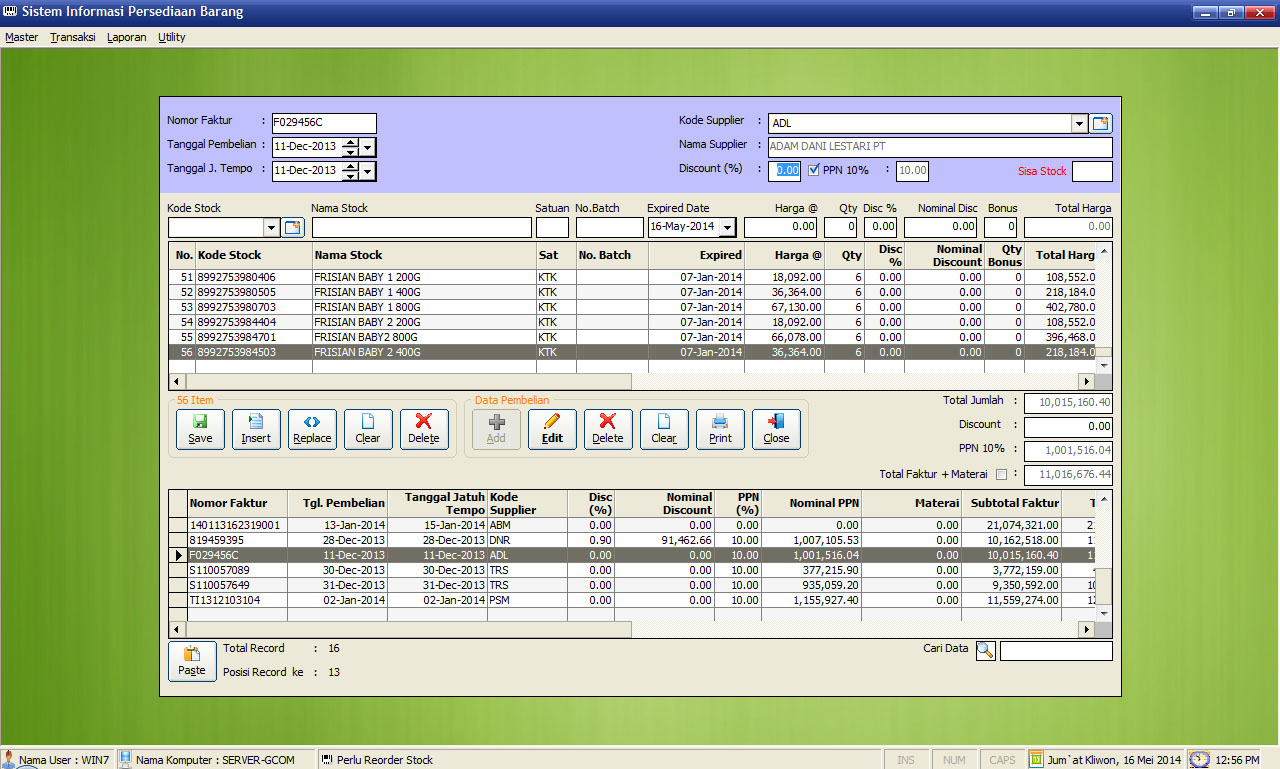
Task: Click the Paste clipboard button
Action: point(192,661)
